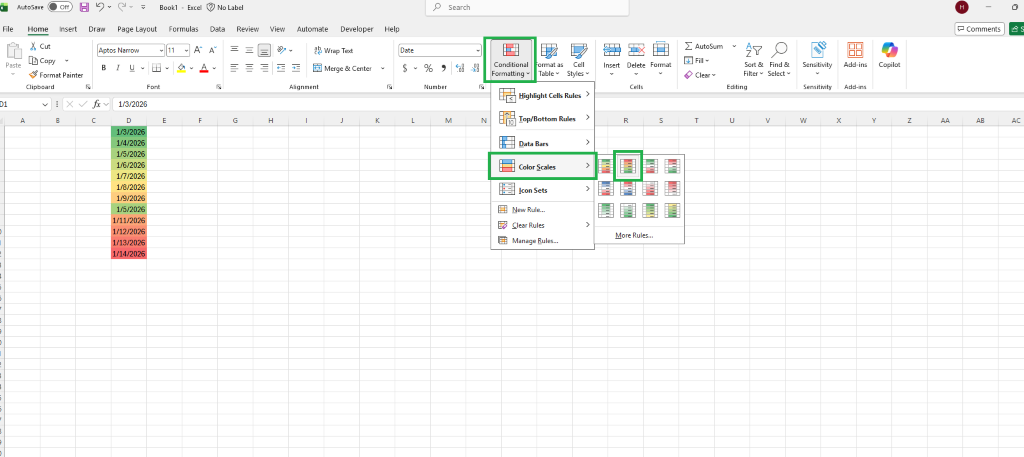Click the Cut scissors icon

coord(33,46)
